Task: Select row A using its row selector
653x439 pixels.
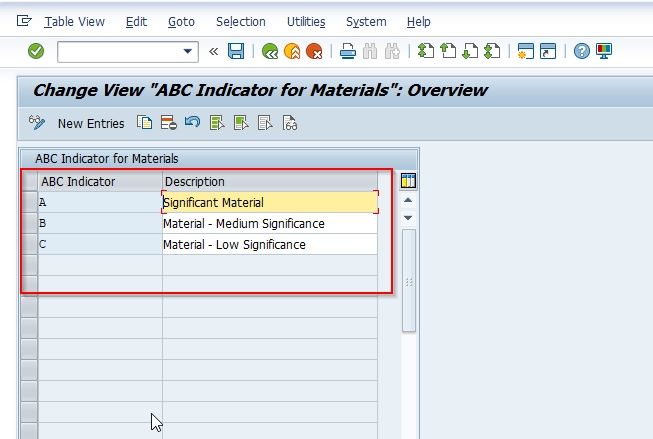Action: (30, 202)
